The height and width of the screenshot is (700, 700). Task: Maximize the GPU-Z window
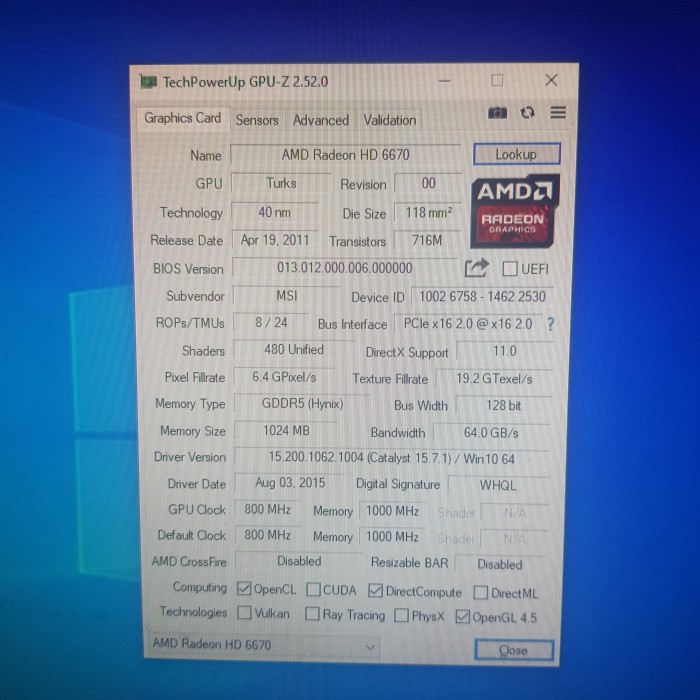(x=497, y=80)
